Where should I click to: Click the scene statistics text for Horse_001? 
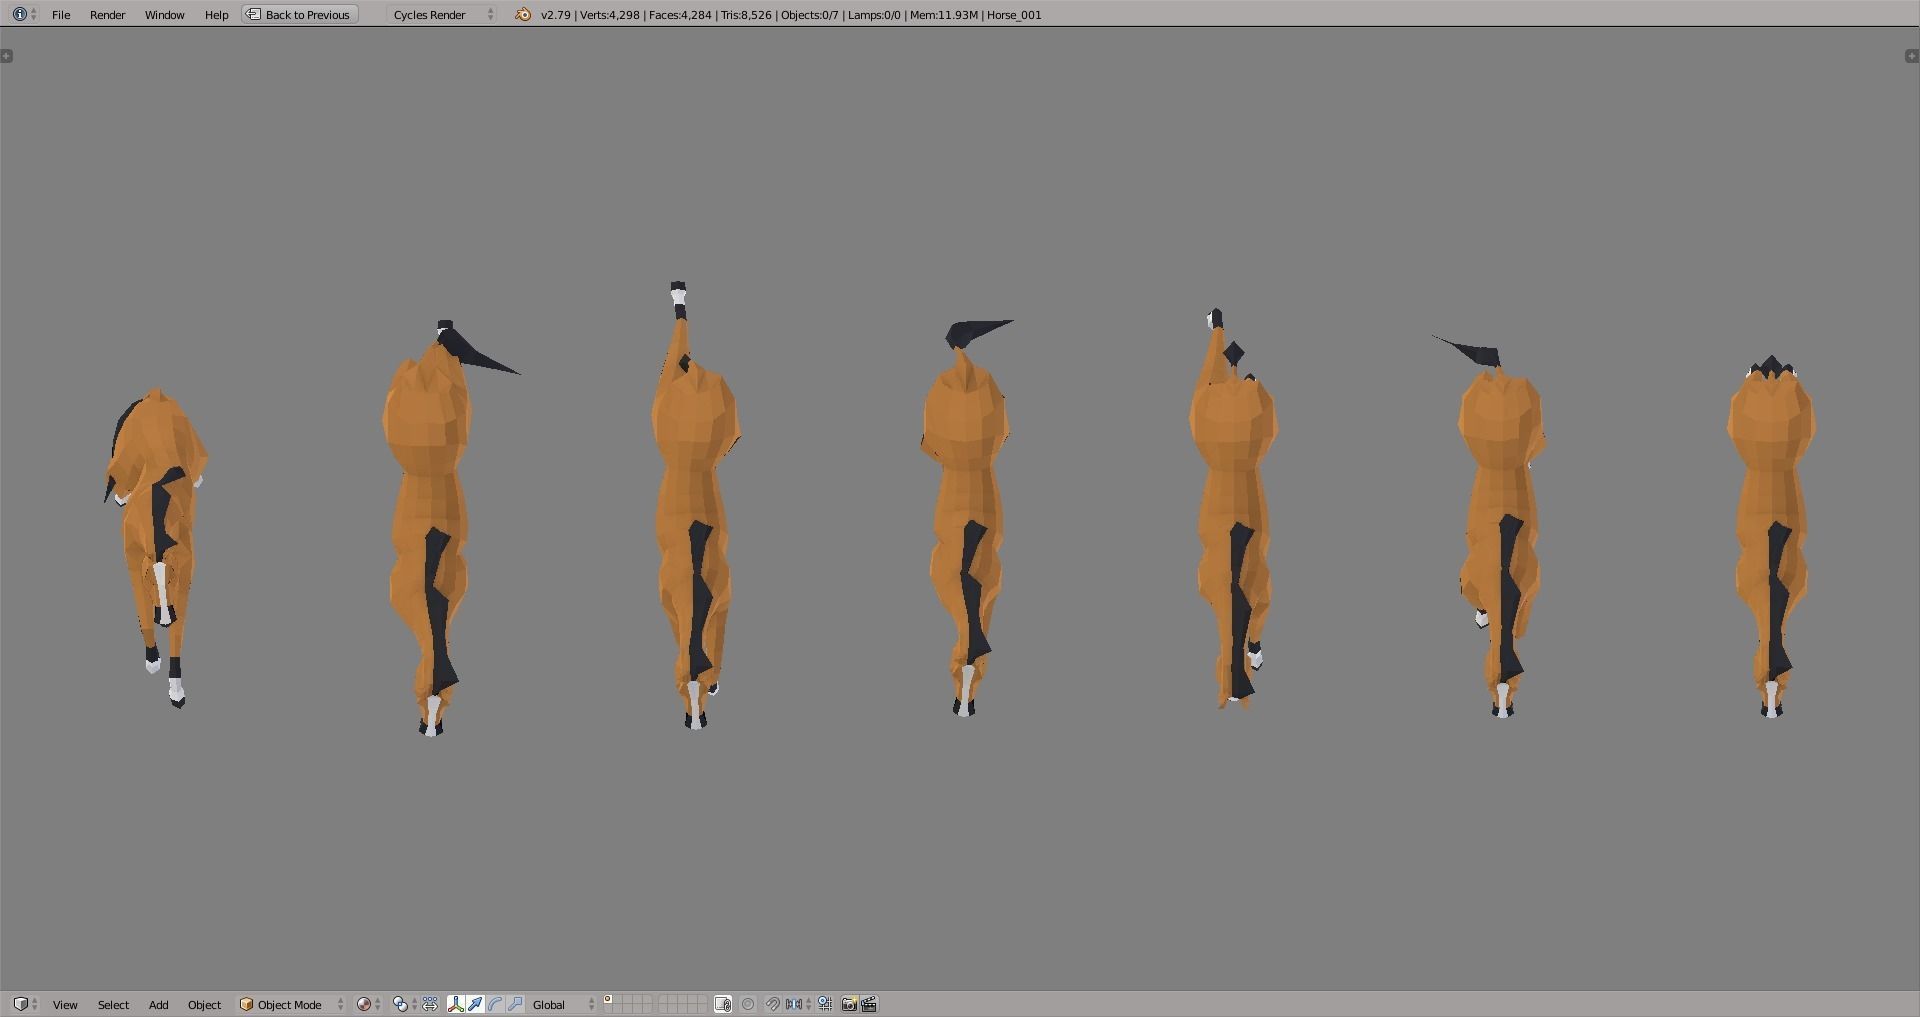(x=791, y=15)
